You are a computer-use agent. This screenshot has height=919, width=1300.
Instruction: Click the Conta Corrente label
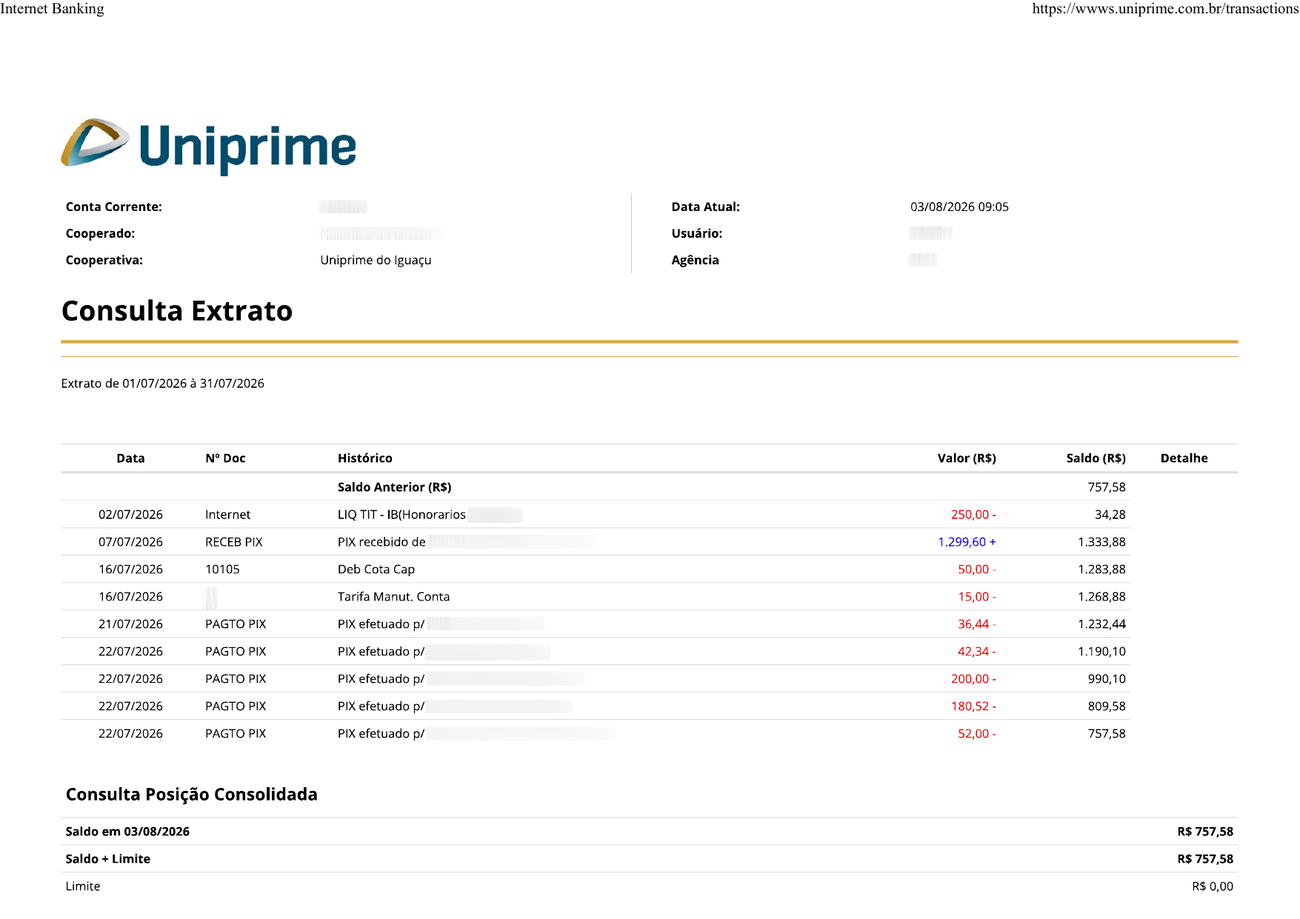pyautogui.click(x=114, y=207)
